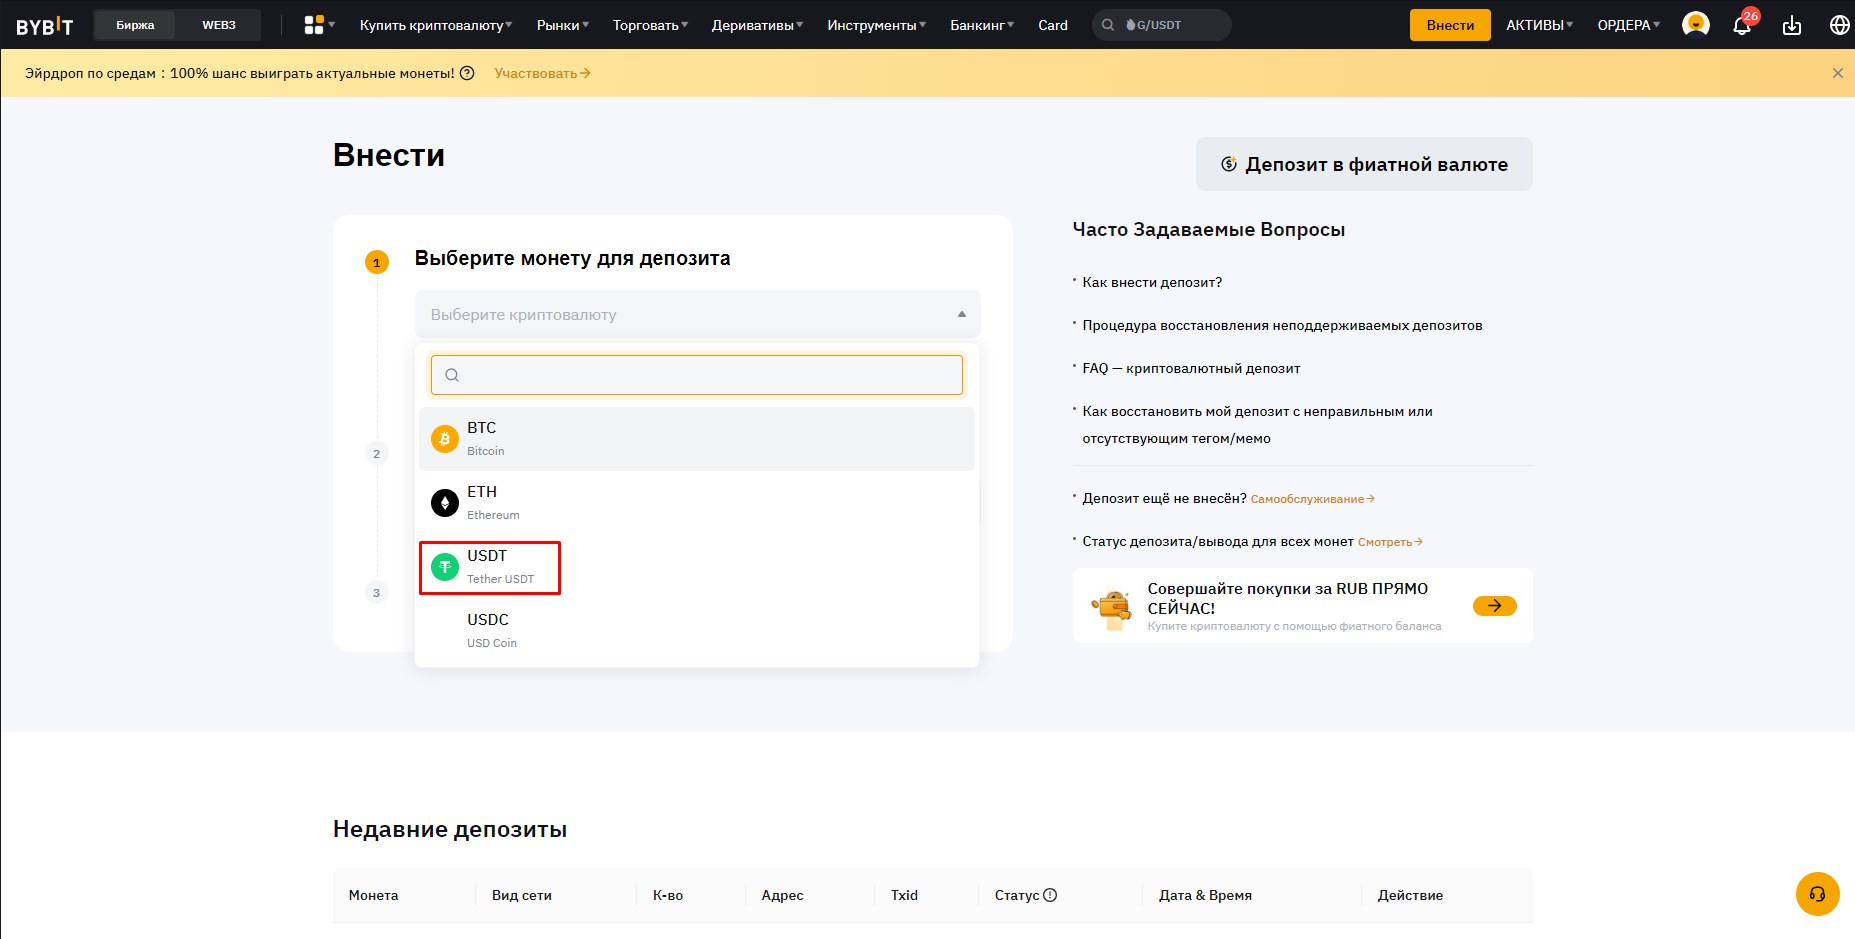Screen dimensions: 1855x939
Task: Select ETH Ethereum from the list
Action: click(x=697, y=503)
